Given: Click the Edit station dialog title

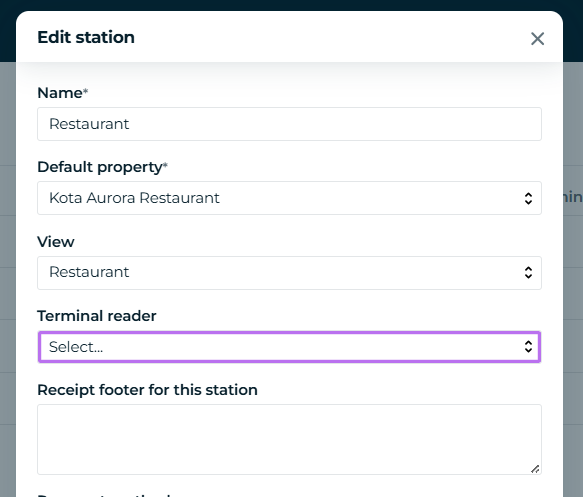Looking at the screenshot, I should (86, 38).
